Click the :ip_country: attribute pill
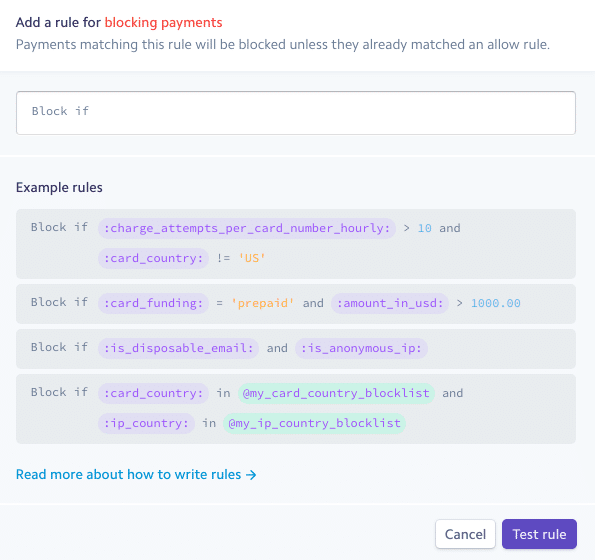 (x=146, y=423)
